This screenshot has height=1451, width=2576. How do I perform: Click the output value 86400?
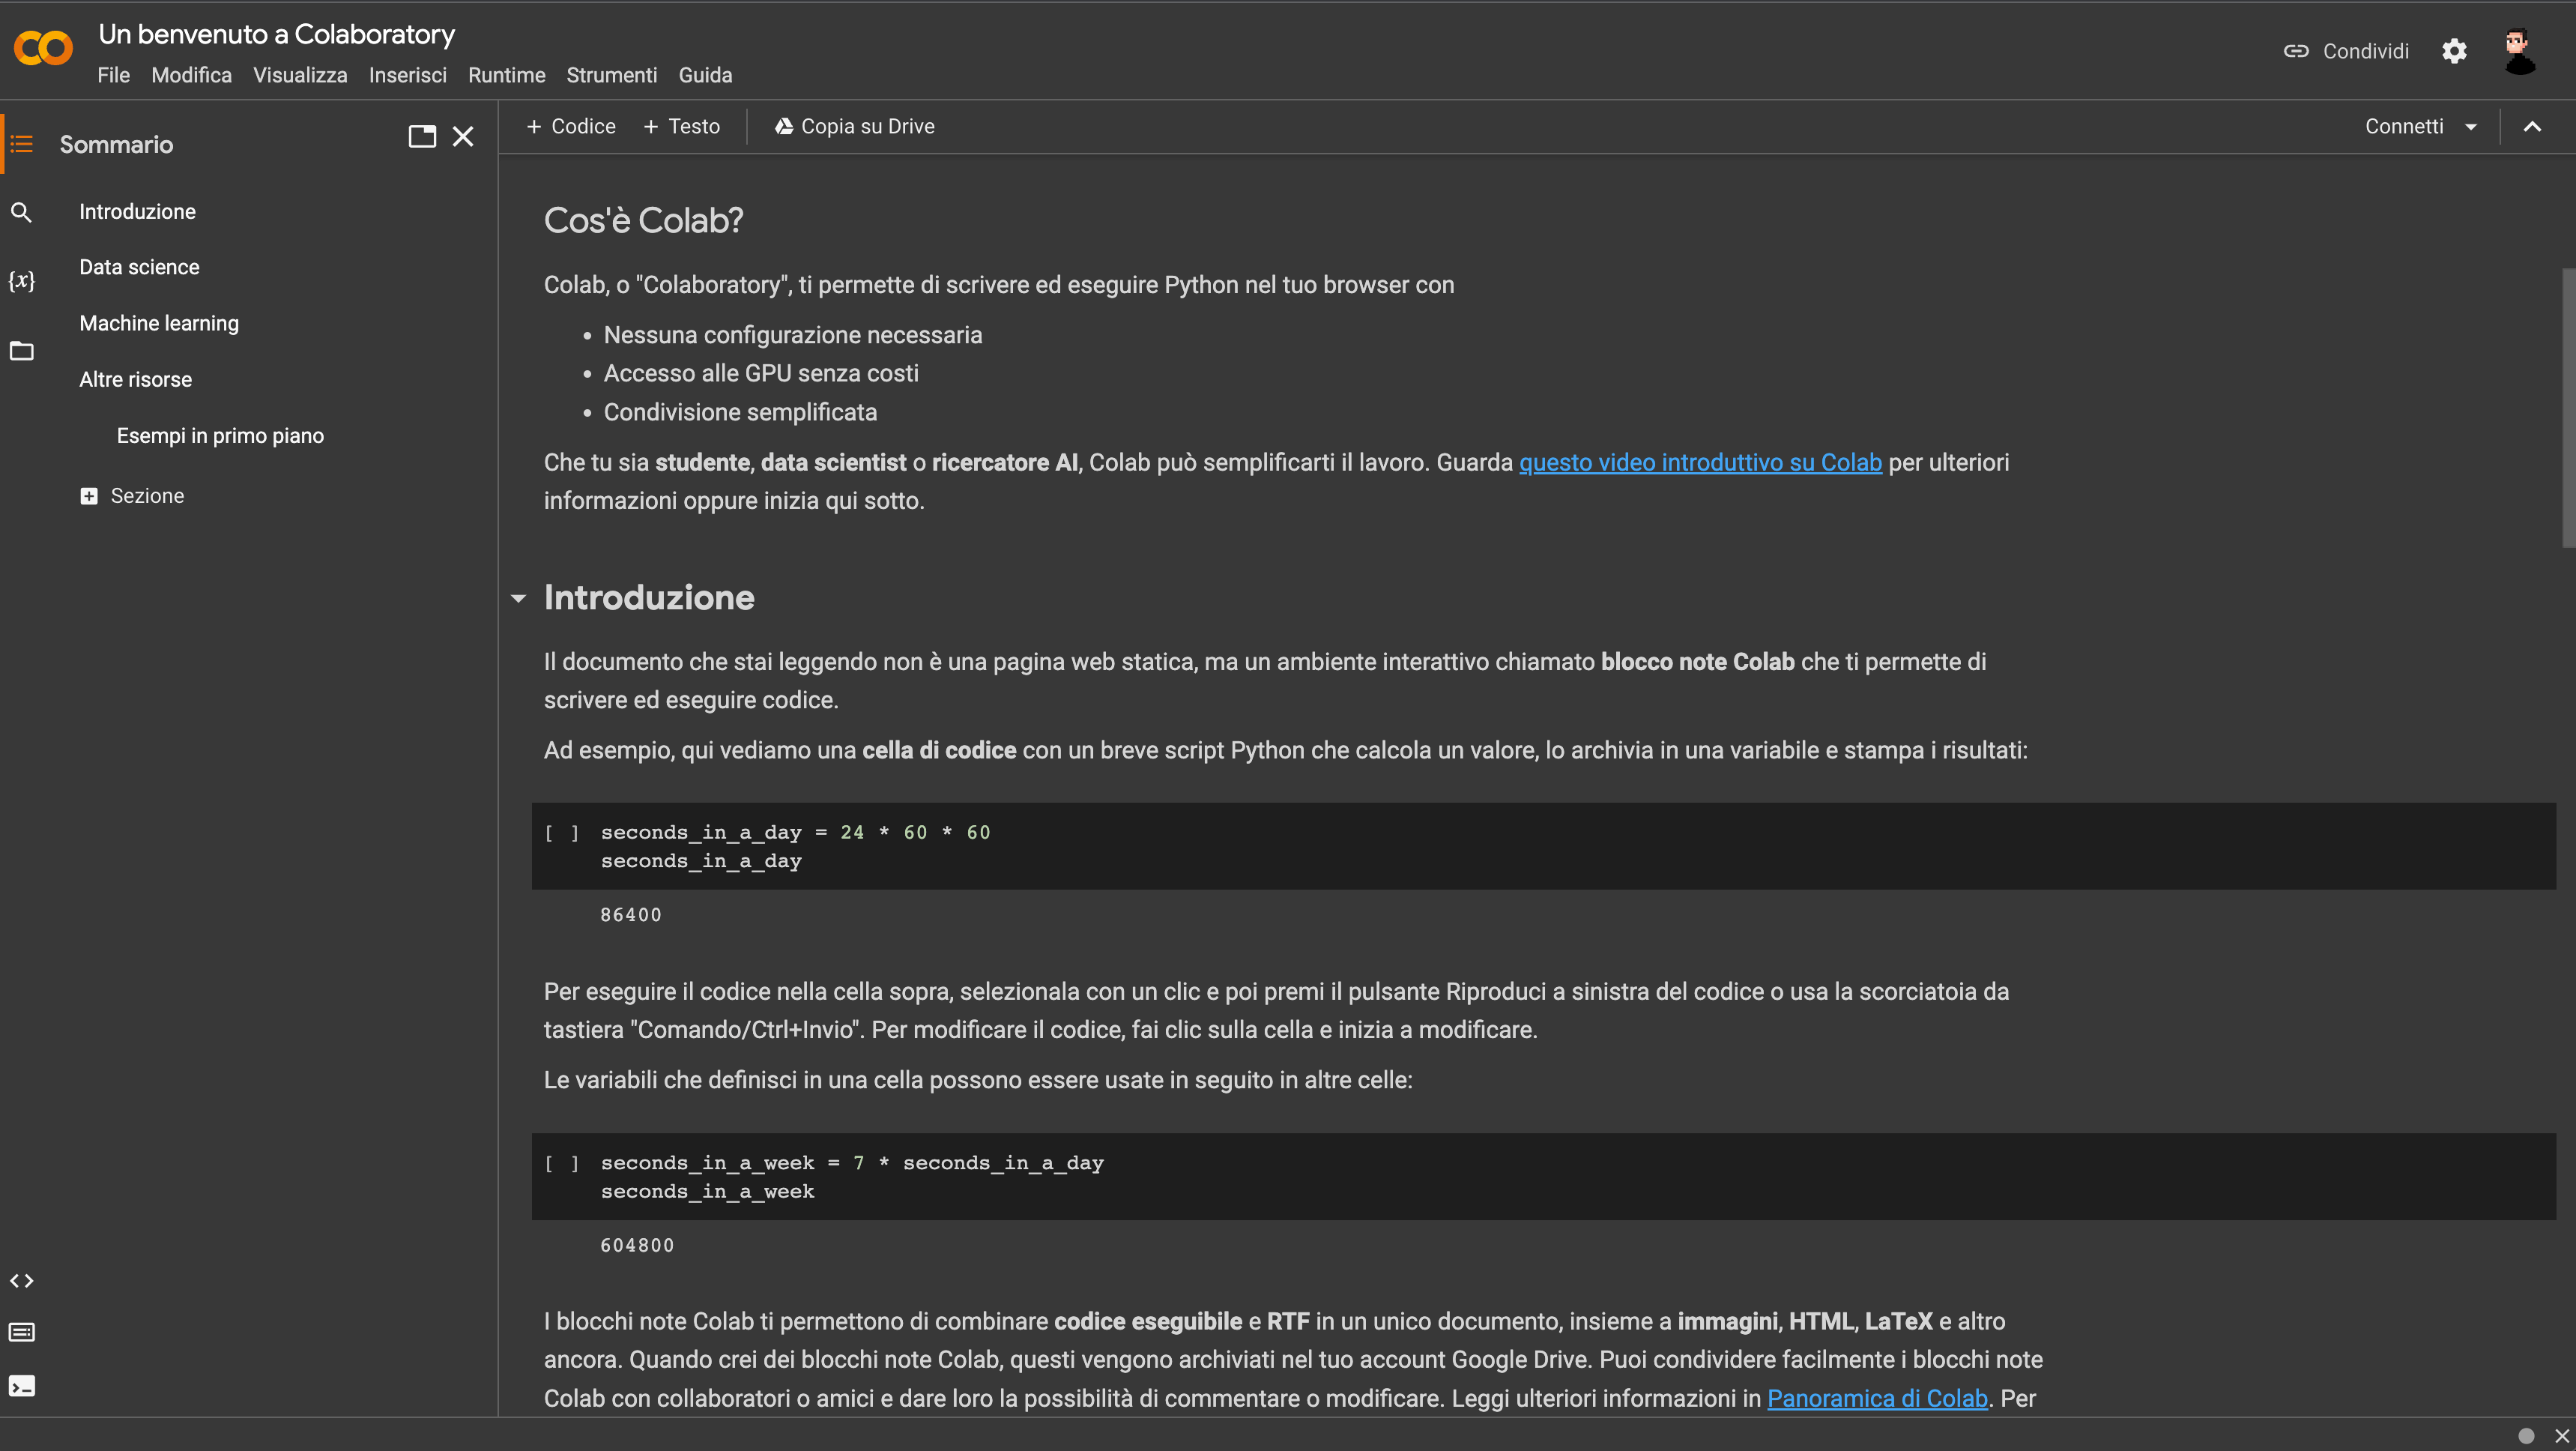pos(630,915)
